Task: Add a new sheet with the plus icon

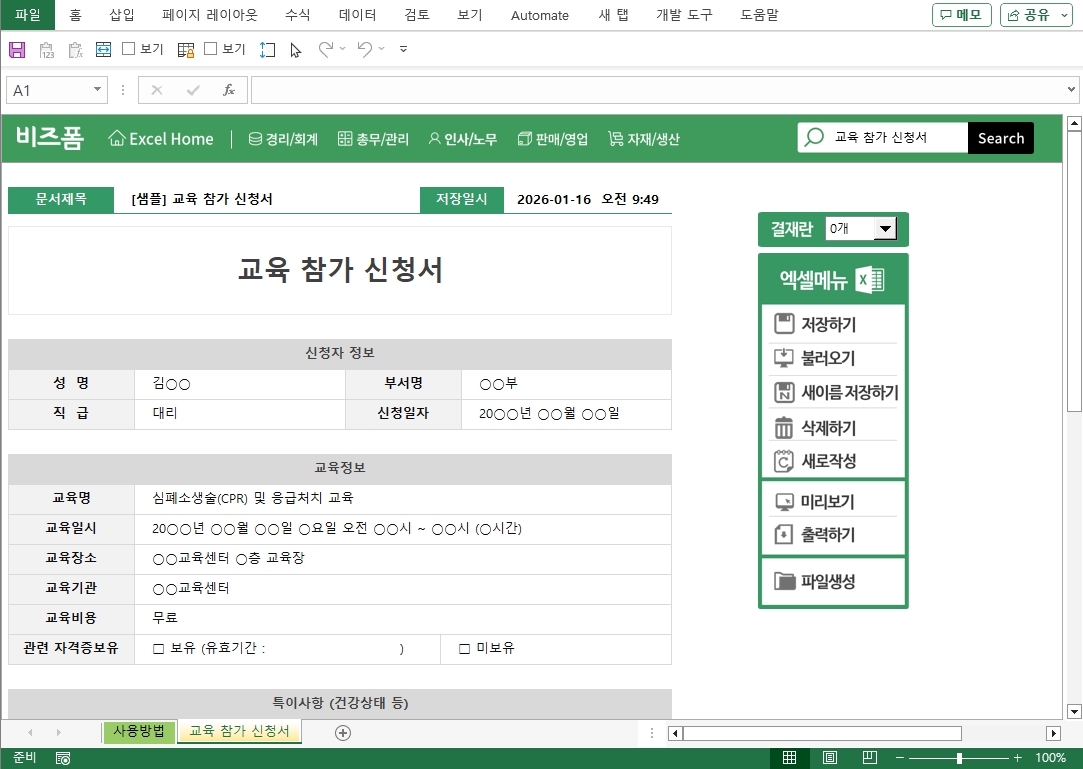Action: tap(343, 733)
